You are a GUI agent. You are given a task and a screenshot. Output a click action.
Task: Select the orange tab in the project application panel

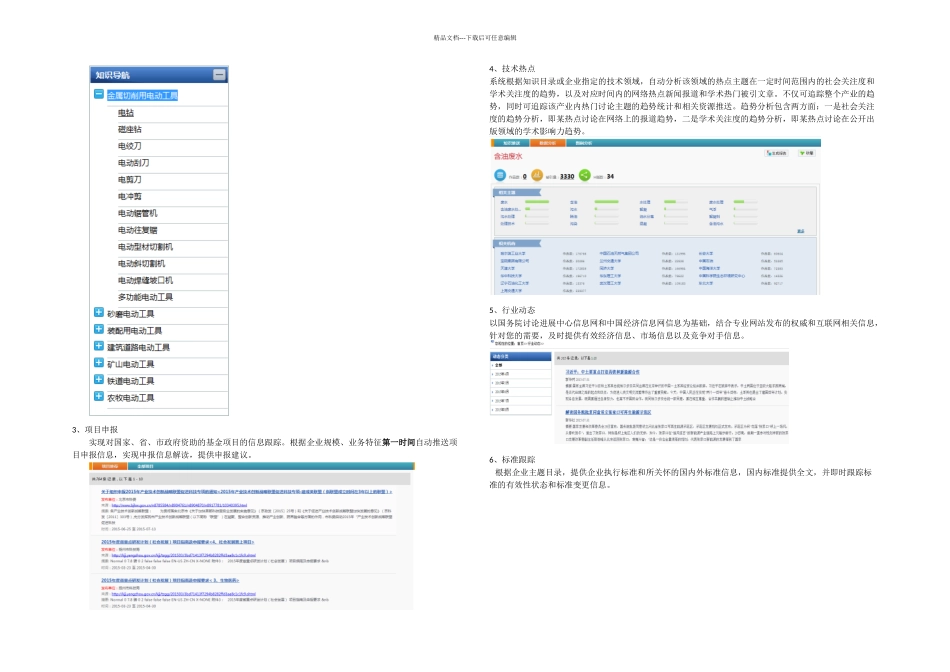coord(110,466)
